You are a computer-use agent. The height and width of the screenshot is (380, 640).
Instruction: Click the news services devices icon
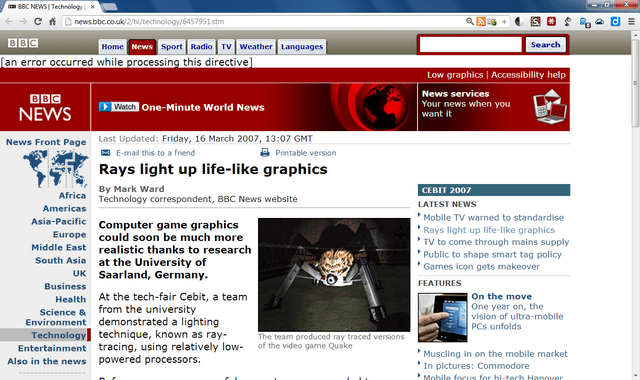pyautogui.click(x=550, y=107)
